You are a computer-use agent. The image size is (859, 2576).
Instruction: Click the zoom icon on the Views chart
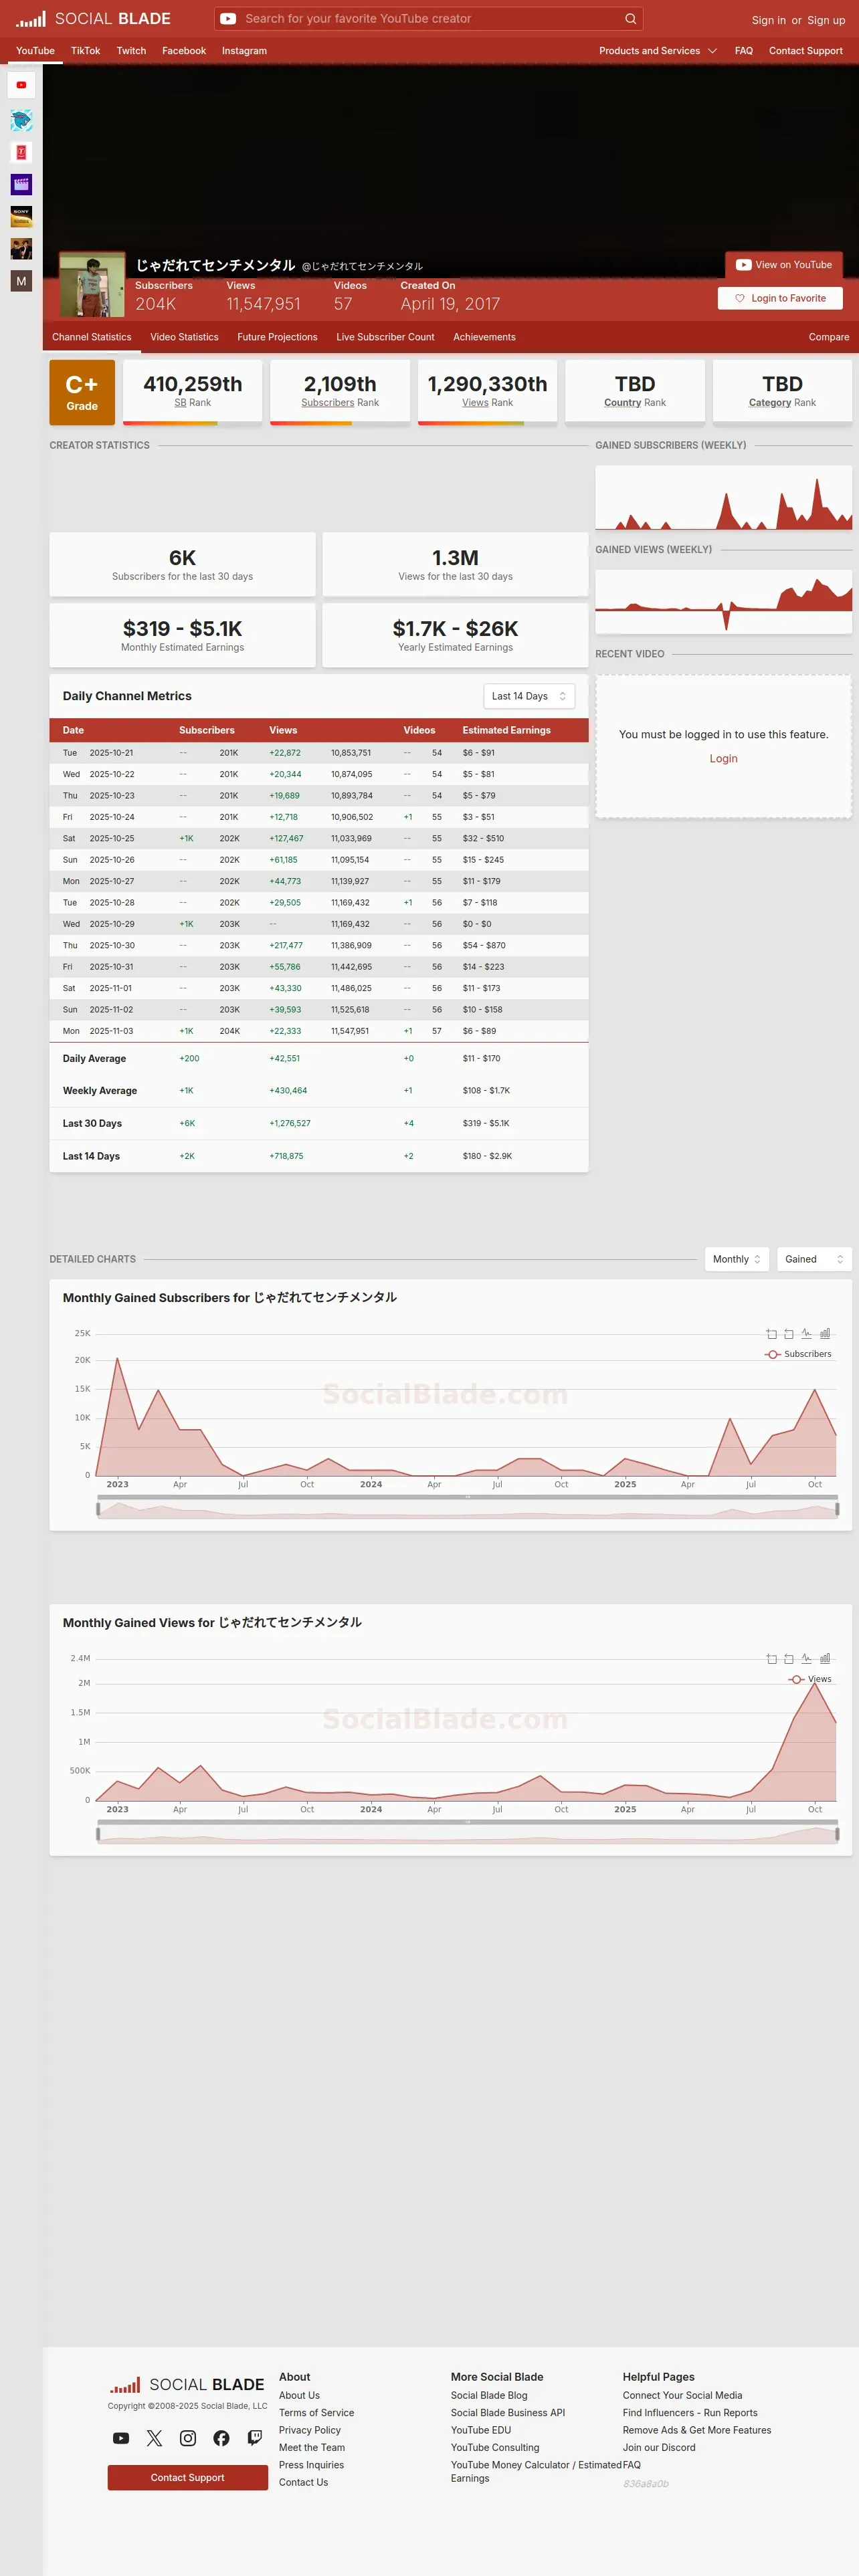771,1659
